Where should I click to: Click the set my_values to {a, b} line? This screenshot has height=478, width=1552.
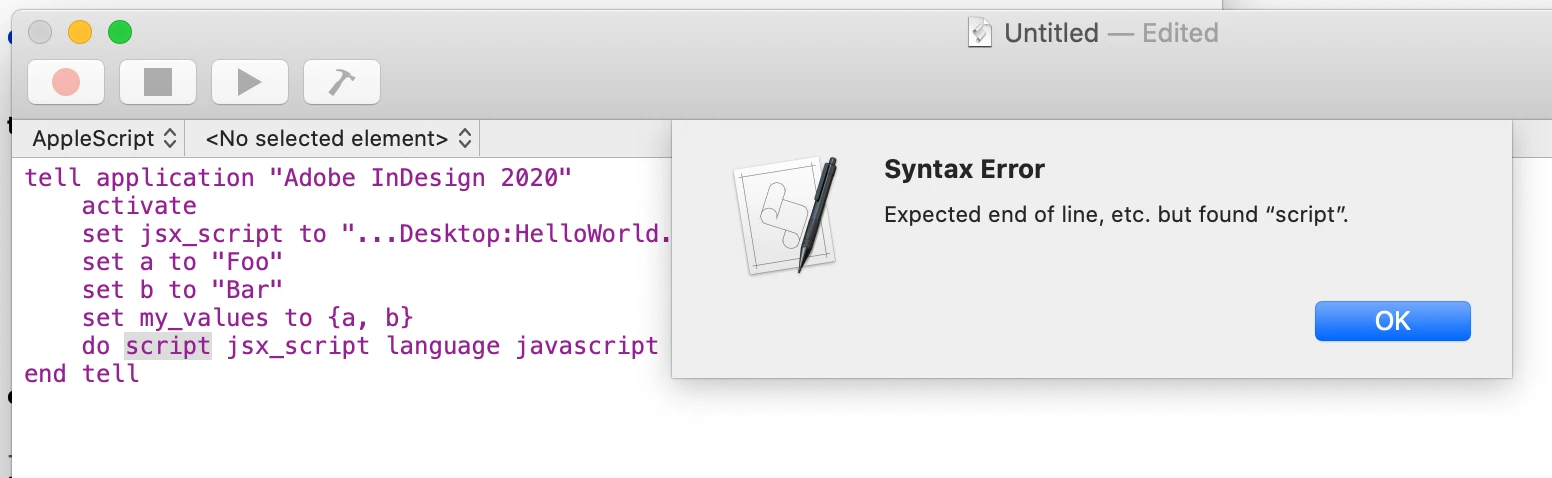click(x=247, y=318)
